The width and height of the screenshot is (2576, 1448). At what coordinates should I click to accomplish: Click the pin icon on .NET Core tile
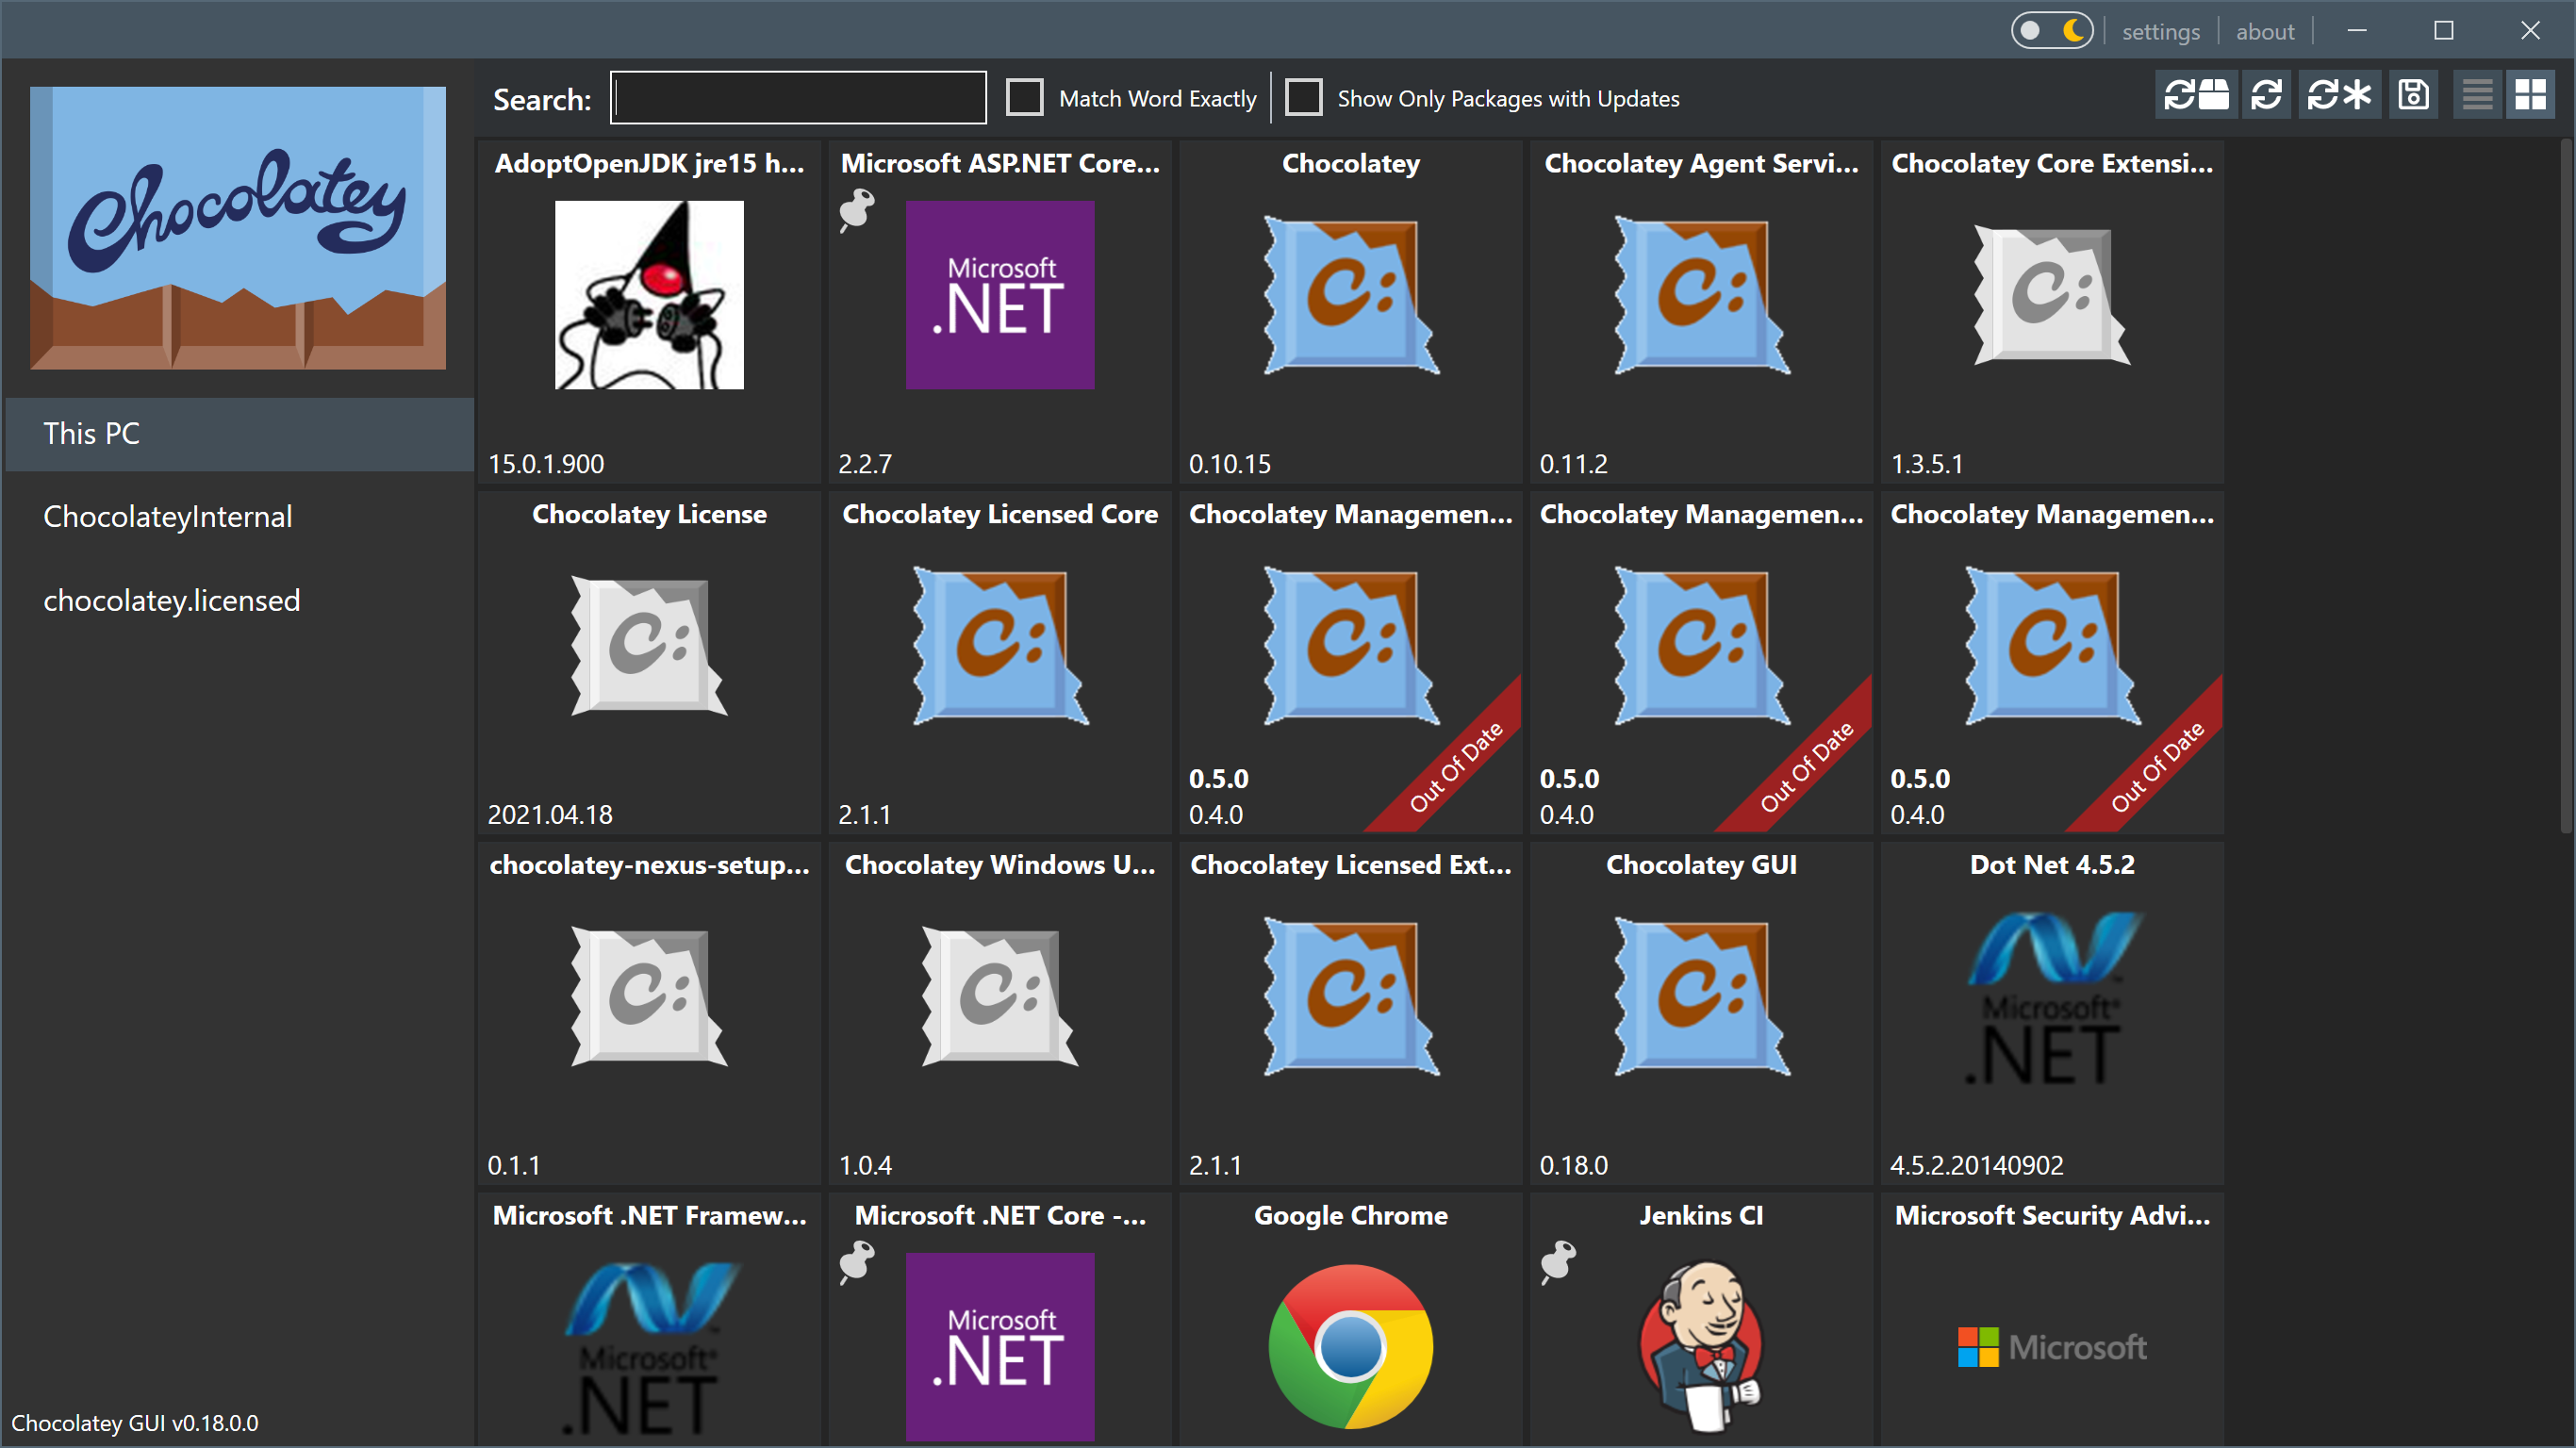point(857,1263)
